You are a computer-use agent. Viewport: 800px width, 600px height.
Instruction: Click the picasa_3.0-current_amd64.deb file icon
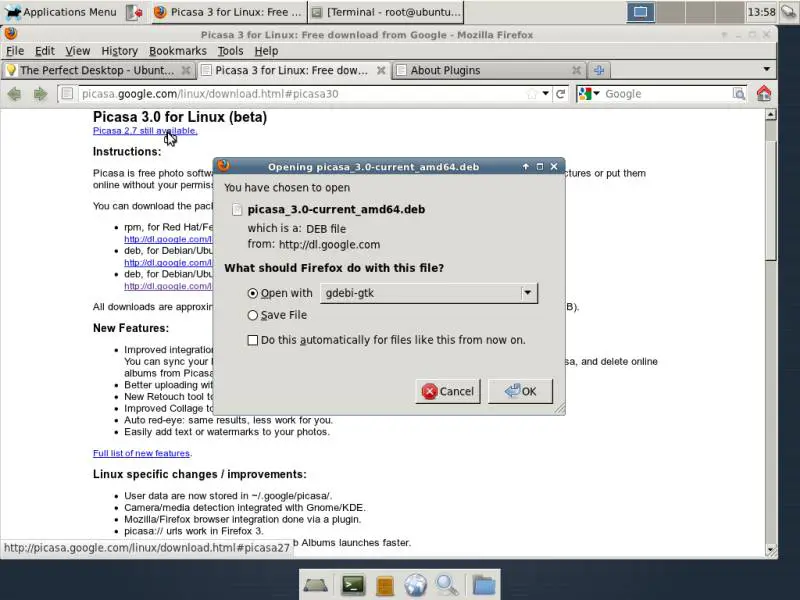coord(237,210)
